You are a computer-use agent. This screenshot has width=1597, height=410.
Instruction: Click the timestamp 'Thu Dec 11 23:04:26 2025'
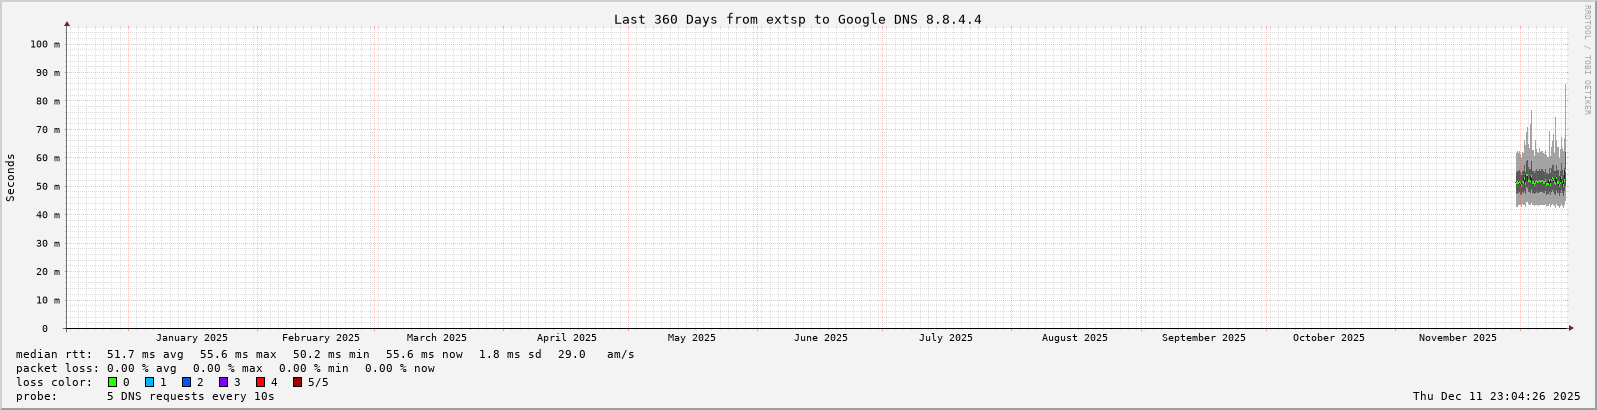1496,396
